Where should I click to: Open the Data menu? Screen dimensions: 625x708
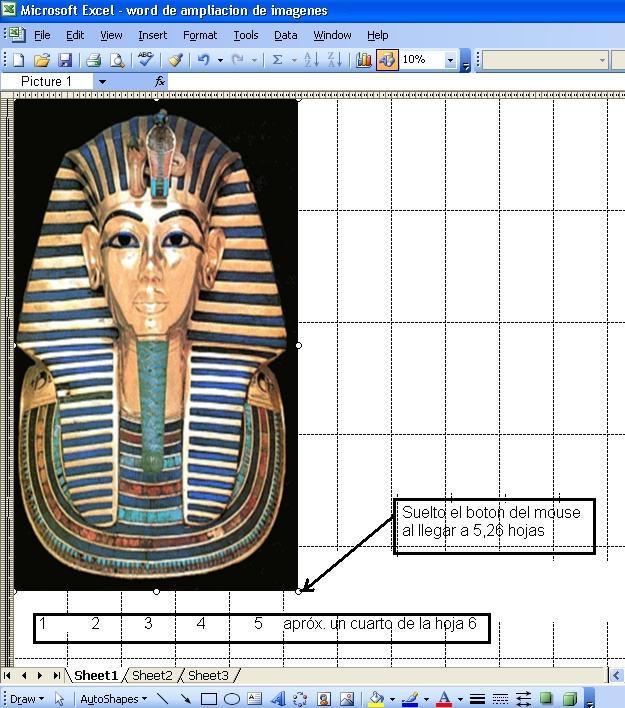(285, 35)
